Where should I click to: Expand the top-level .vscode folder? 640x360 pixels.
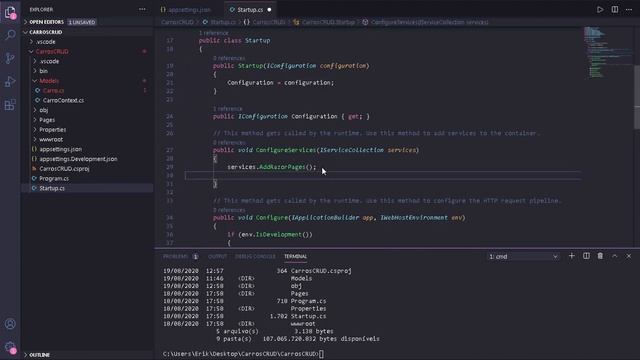[87, 42]
